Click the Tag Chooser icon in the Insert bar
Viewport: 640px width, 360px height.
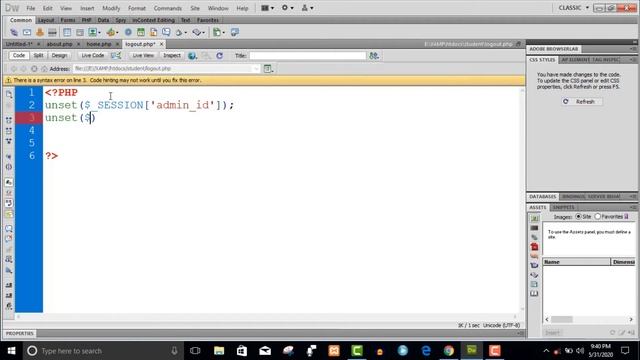tap(235, 32)
